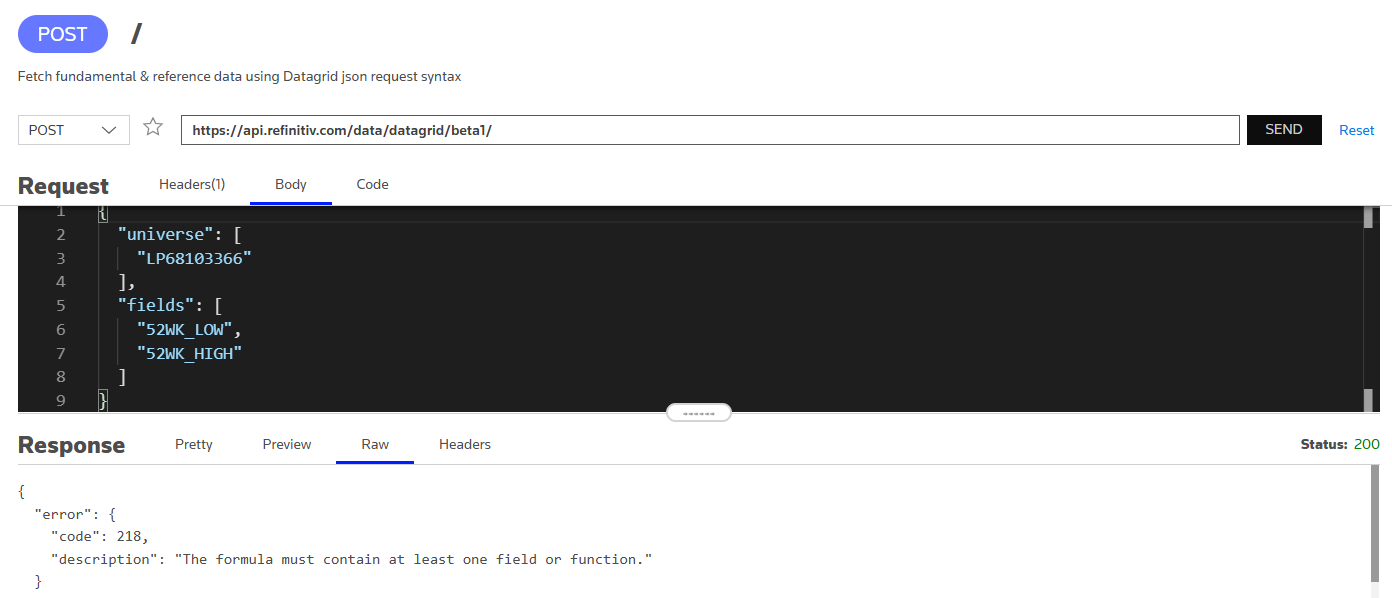Switch to the Code tab
1392x598 pixels.
point(372,184)
